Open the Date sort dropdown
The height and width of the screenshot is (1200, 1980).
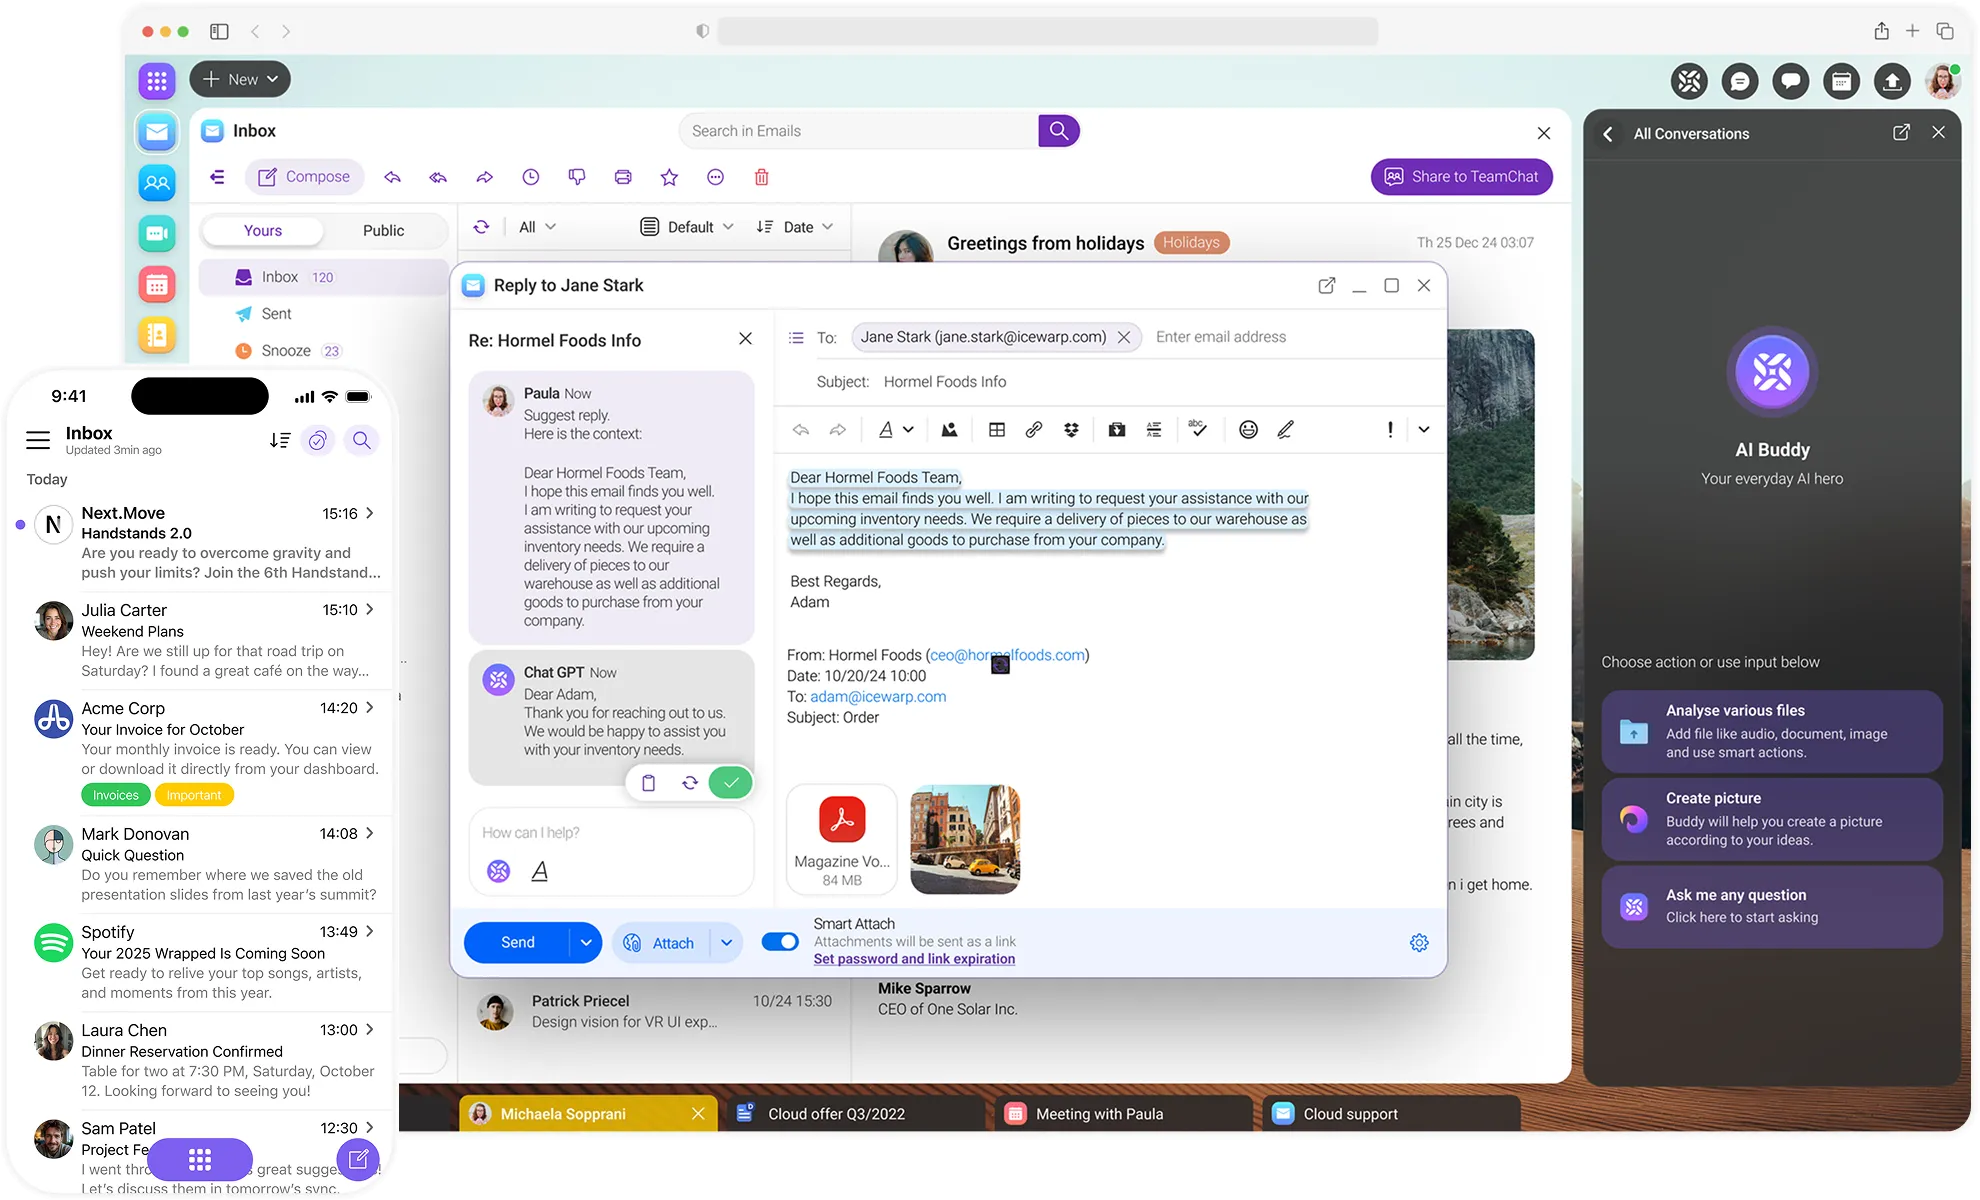pos(796,227)
